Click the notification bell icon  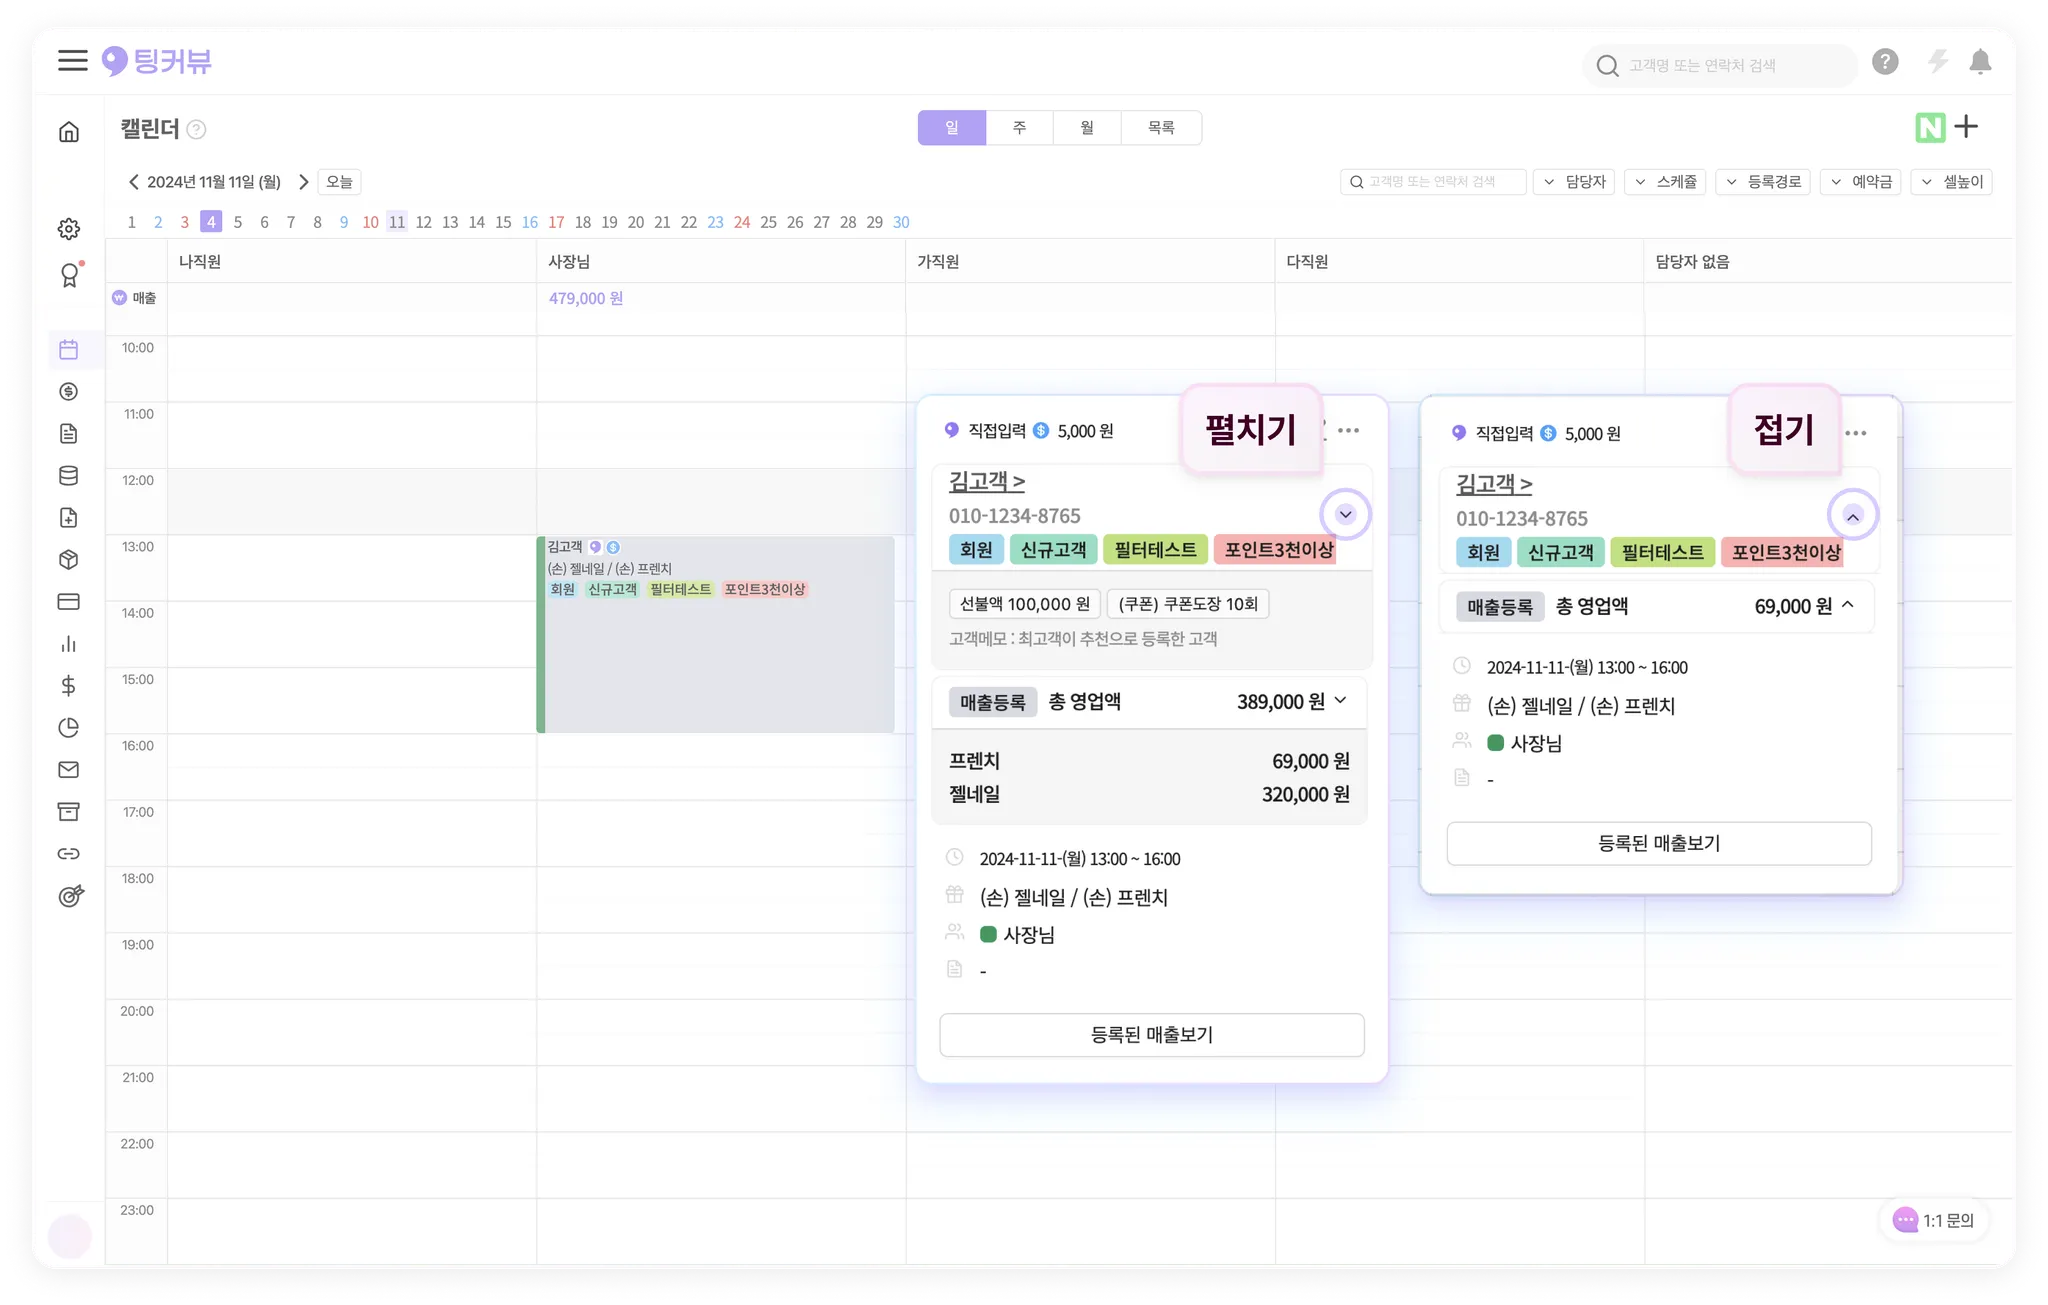click(x=1979, y=62)
